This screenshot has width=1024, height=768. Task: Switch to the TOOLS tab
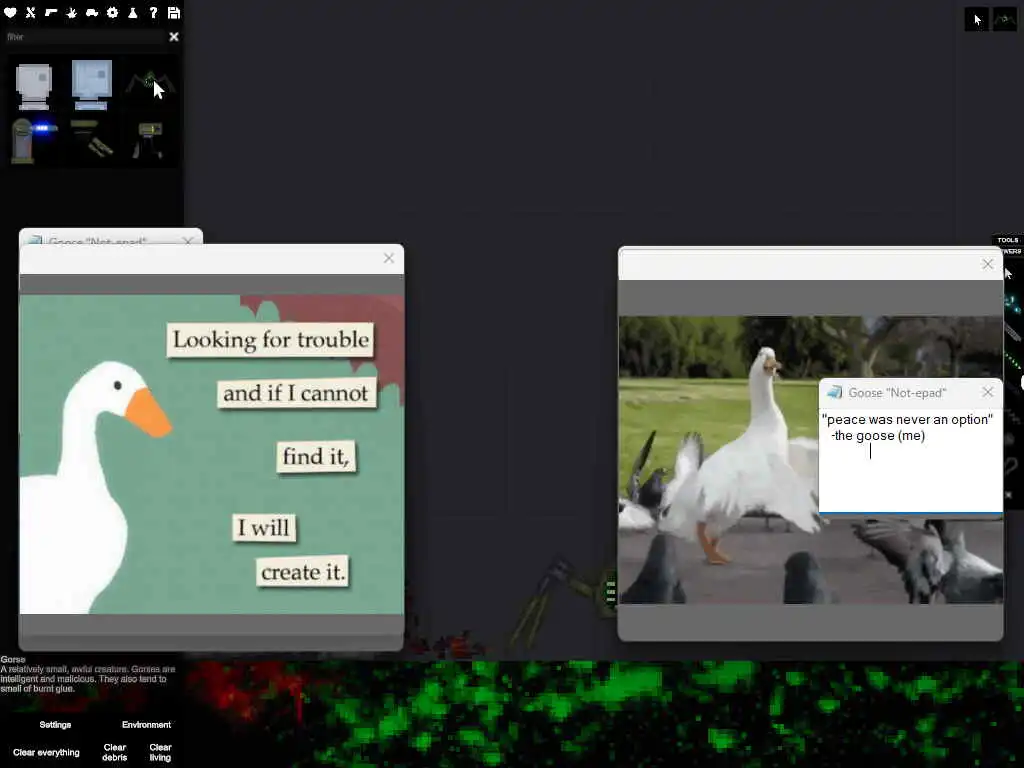tap(1008, 240)
